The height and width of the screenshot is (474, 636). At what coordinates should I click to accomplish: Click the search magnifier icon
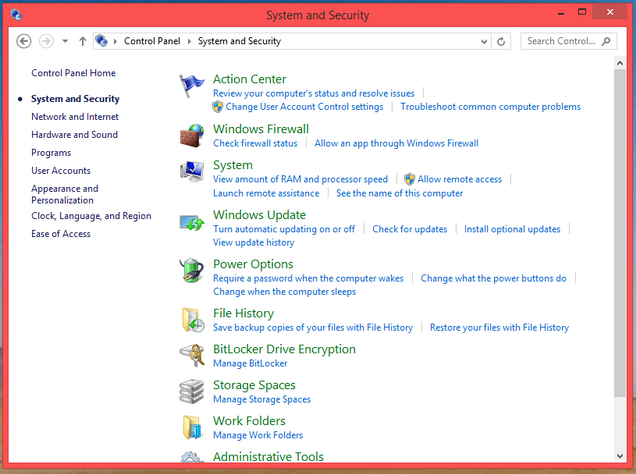(x=606, y=41)
